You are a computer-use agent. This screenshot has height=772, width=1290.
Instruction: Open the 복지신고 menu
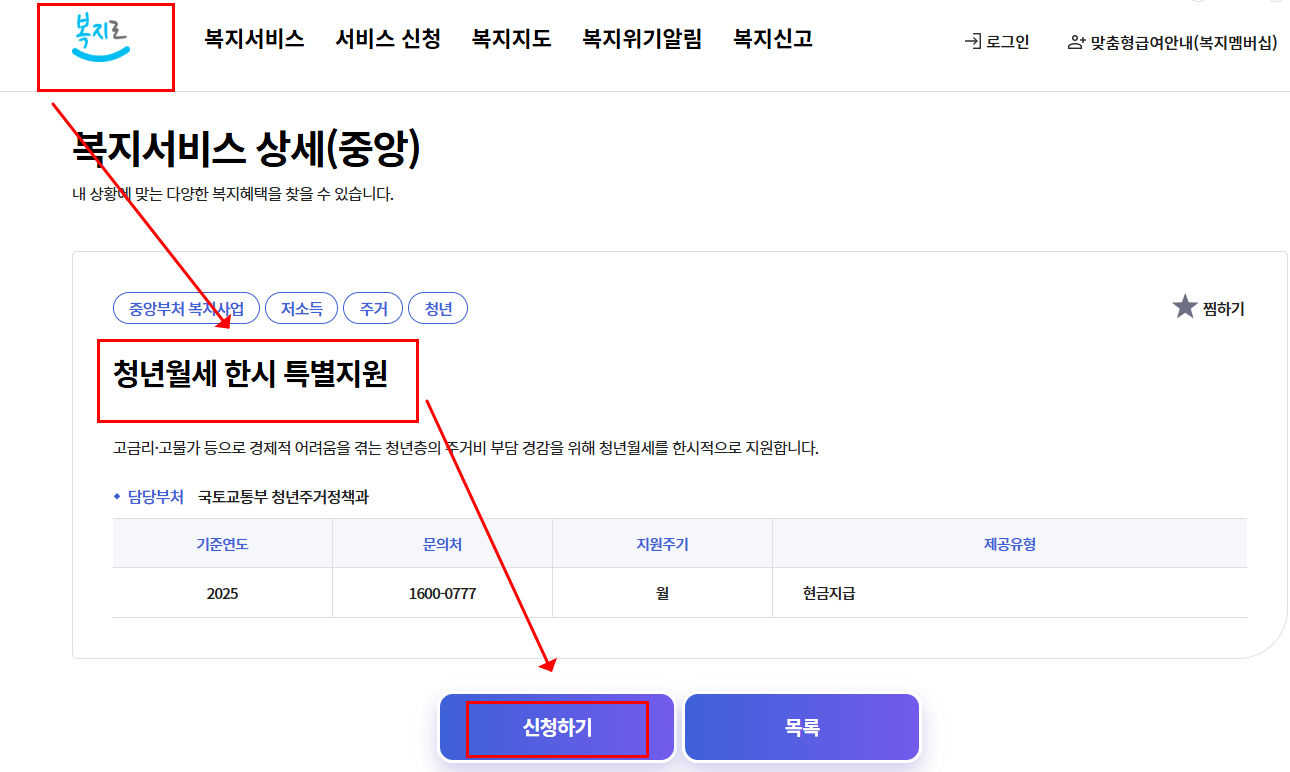pyautogui.click(x=773, y=39)
